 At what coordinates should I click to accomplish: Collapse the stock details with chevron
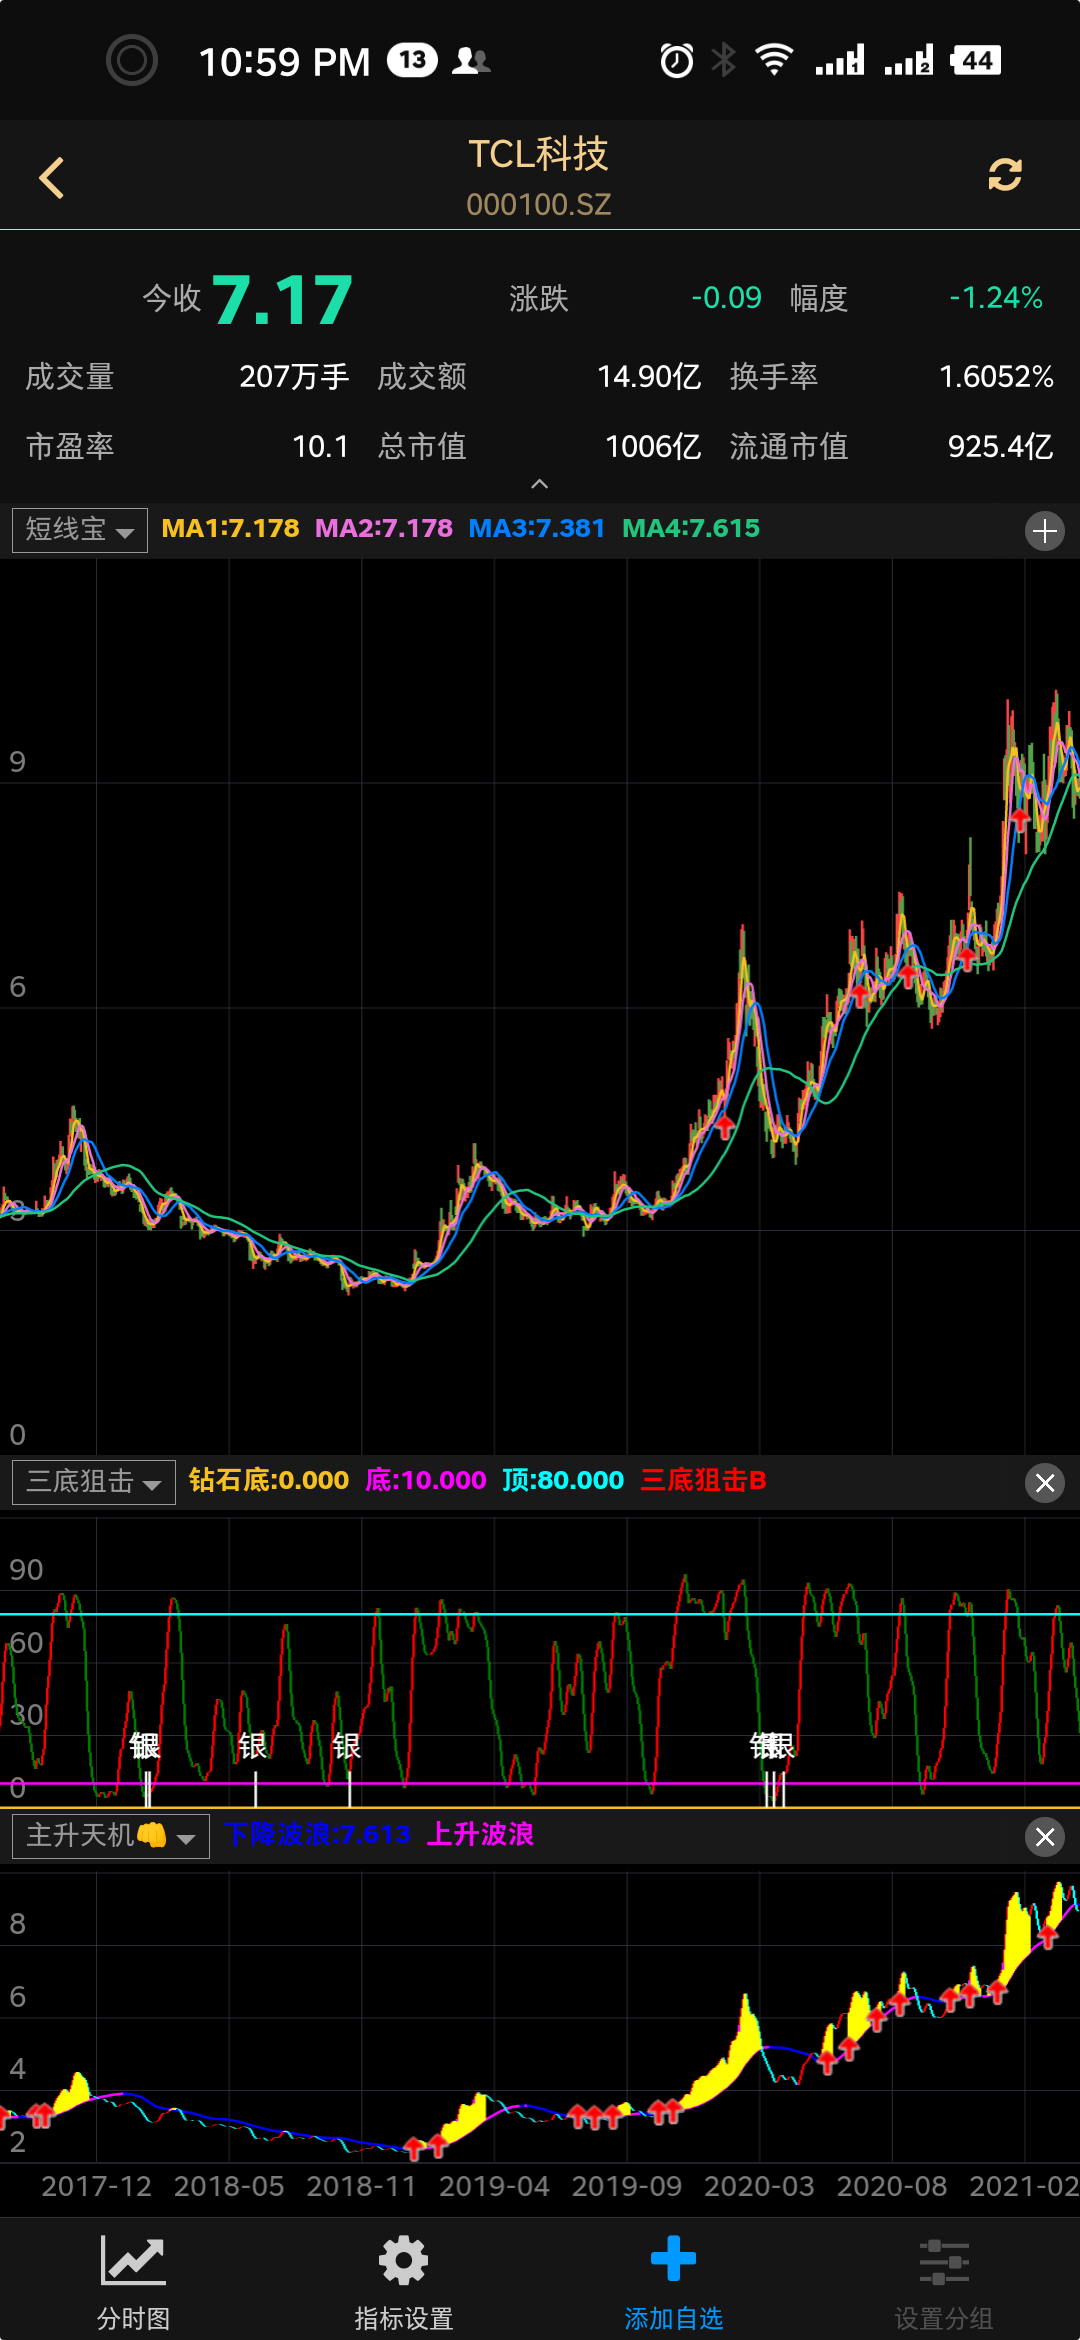[539, 484]
